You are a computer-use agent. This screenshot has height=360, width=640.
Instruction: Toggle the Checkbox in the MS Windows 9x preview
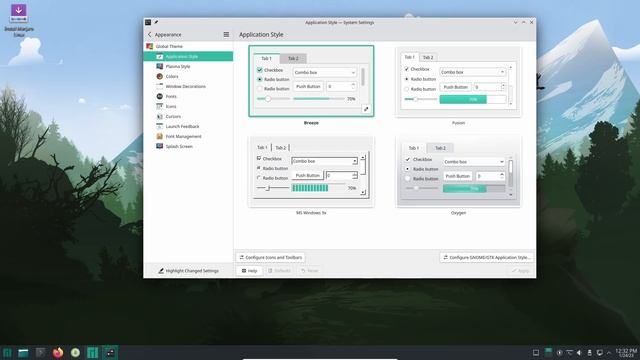259,158
